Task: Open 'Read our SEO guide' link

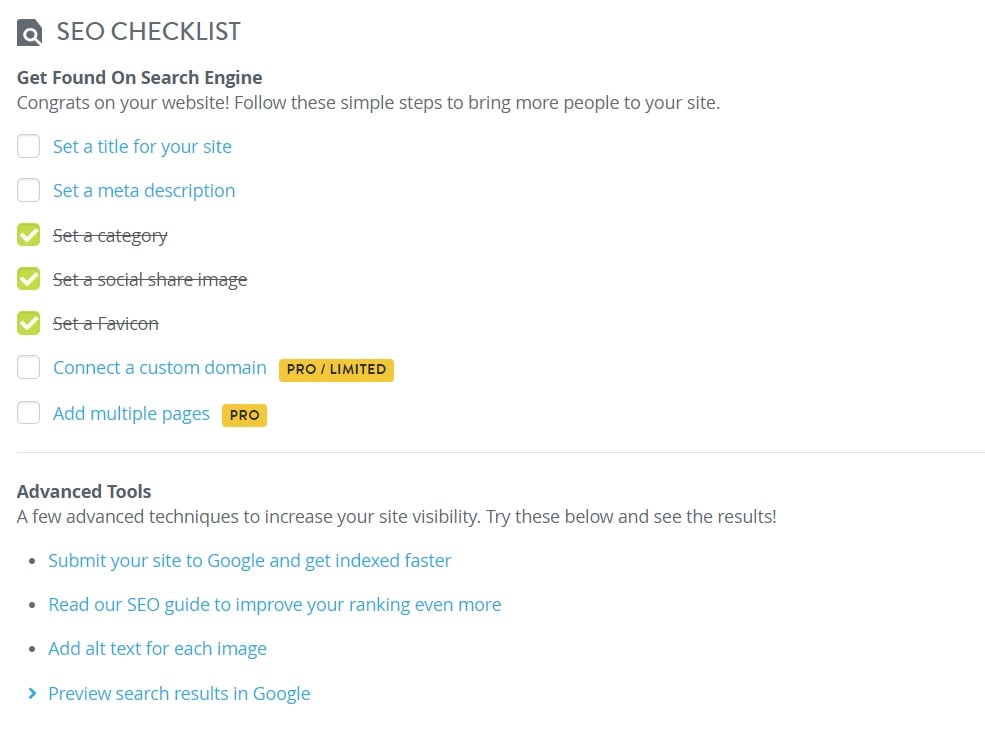Action: coord(275,605)
